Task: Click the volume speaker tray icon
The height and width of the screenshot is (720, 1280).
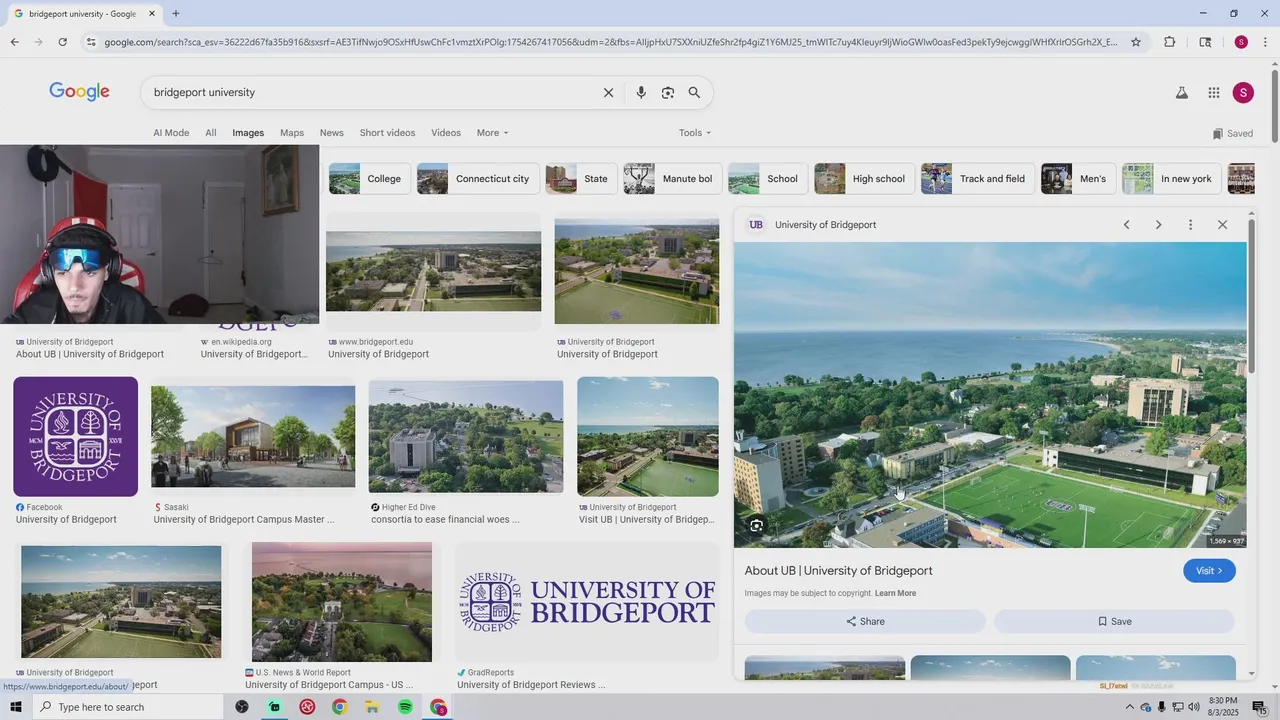Action: [1194, 707]
